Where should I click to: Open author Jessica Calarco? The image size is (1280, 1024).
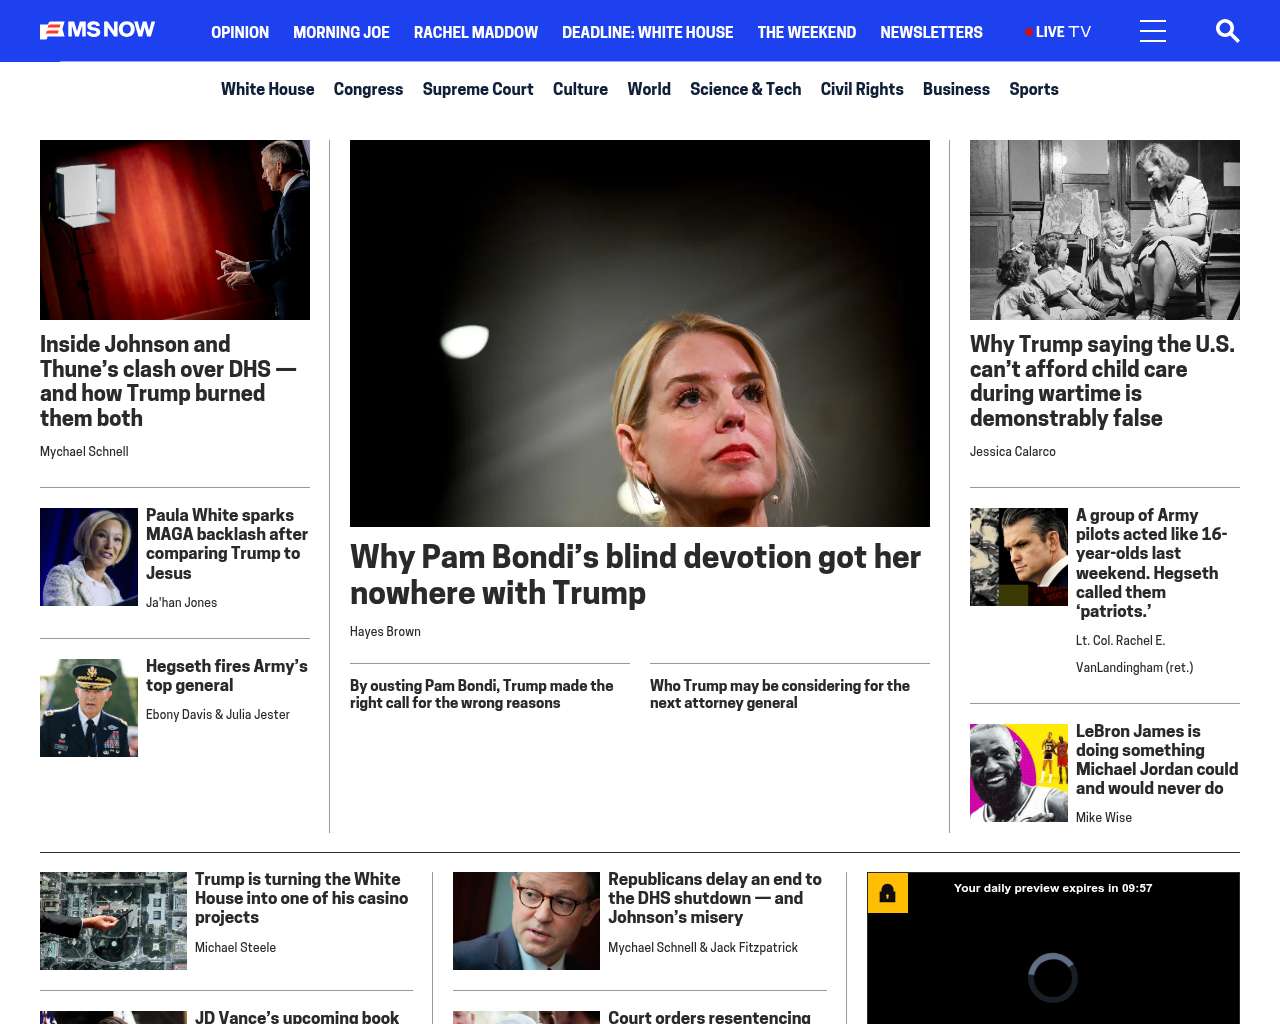point(1013,452)
